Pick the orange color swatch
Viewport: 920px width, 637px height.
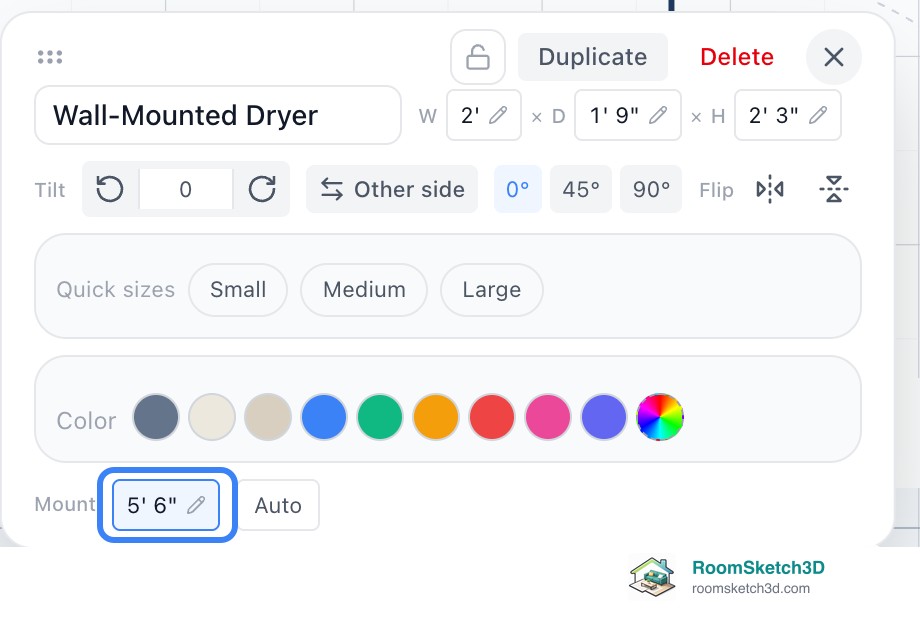(436, 417)
